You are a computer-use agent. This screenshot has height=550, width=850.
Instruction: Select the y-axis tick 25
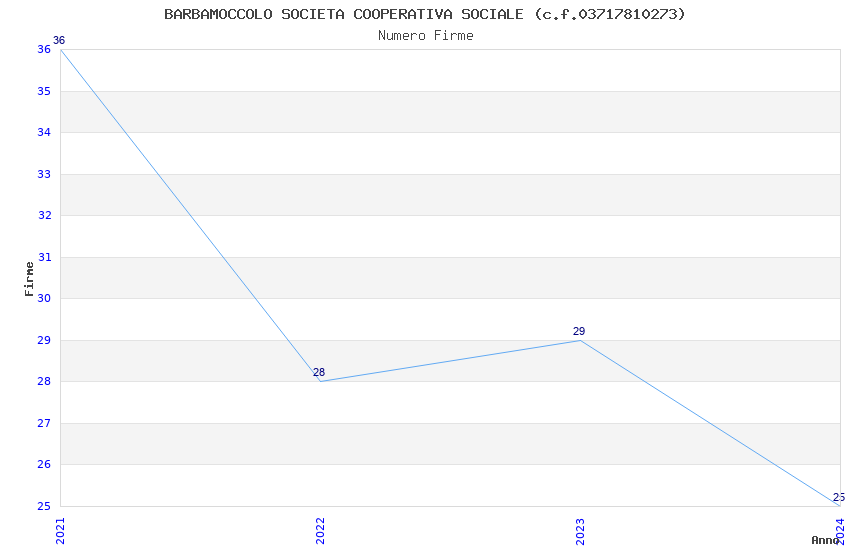tap(44, 506)
